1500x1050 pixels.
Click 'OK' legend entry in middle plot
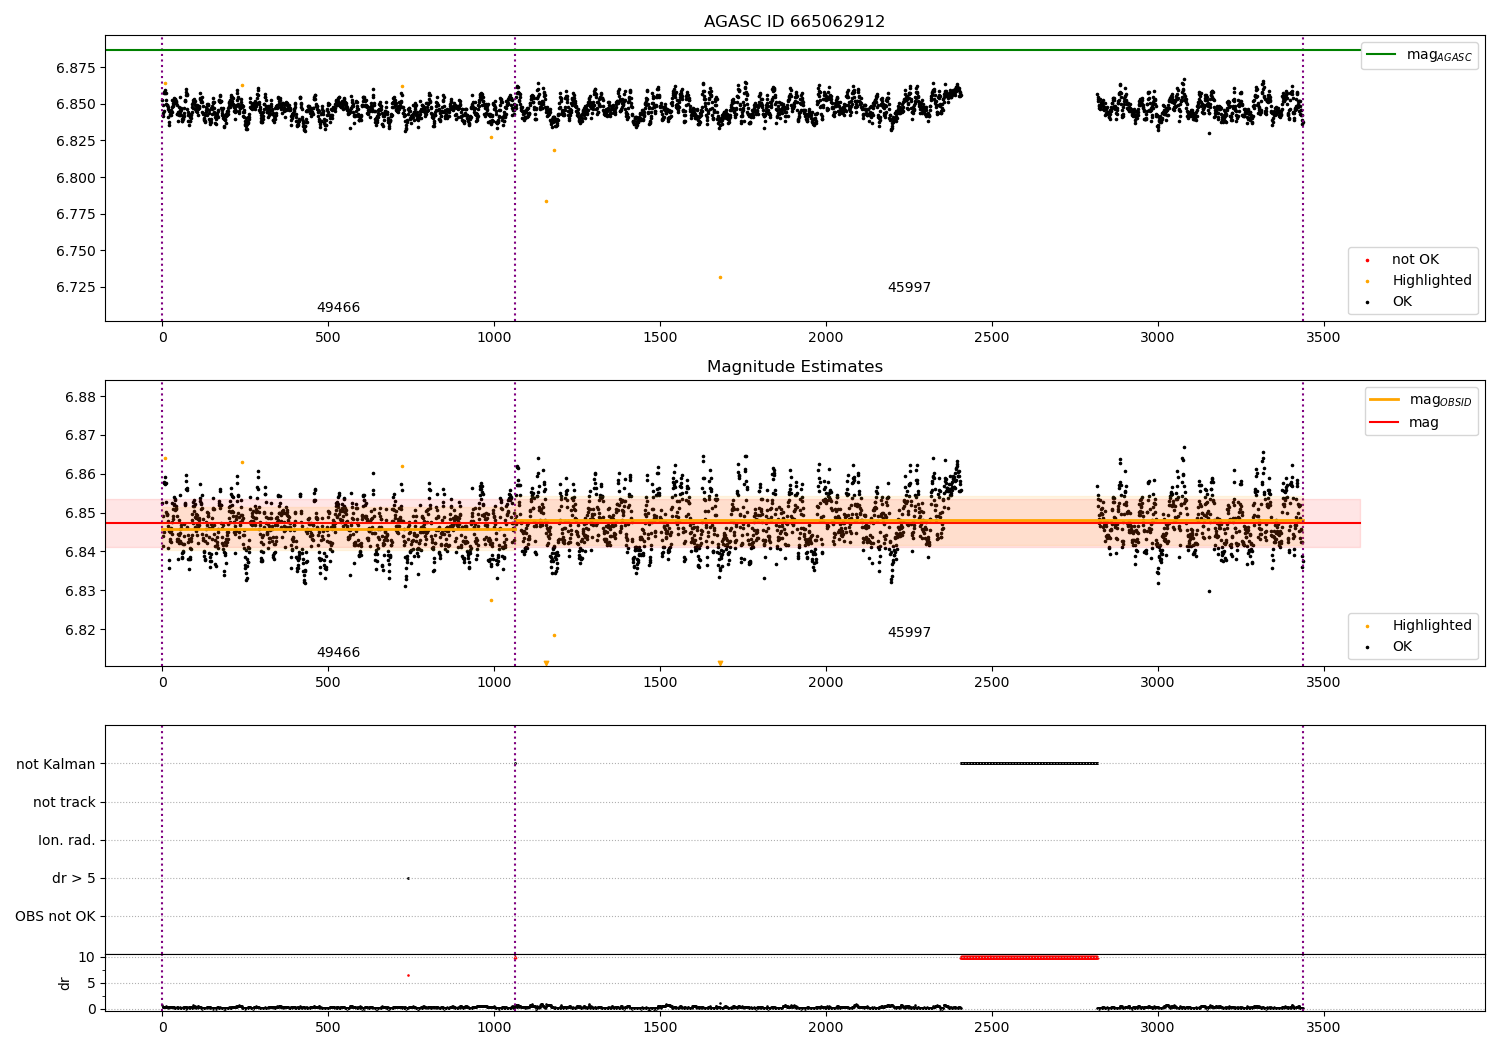pyautogui.click(x=1402, y=647)
